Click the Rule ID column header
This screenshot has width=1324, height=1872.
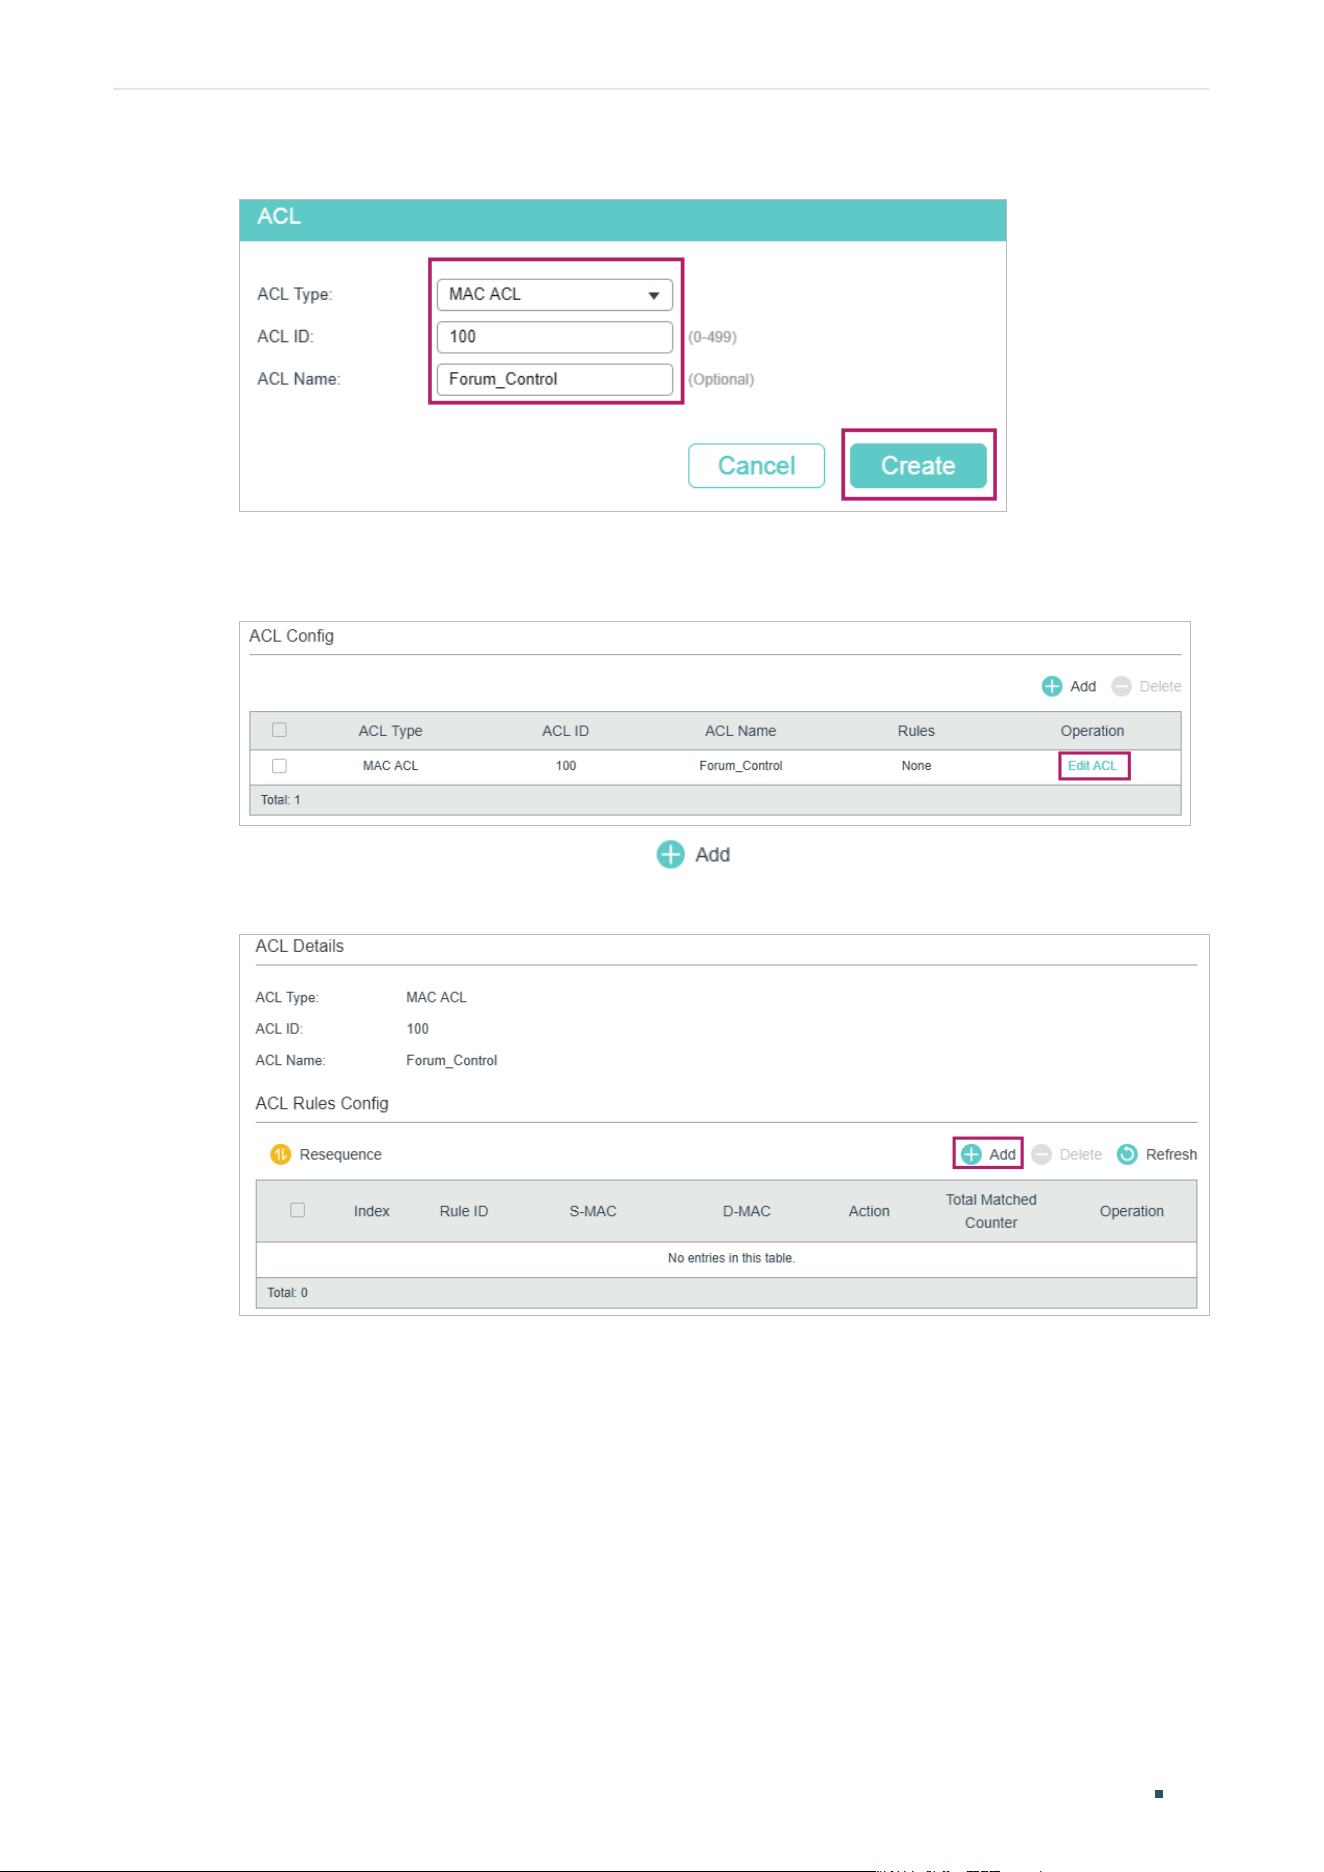coord(464,1211)
